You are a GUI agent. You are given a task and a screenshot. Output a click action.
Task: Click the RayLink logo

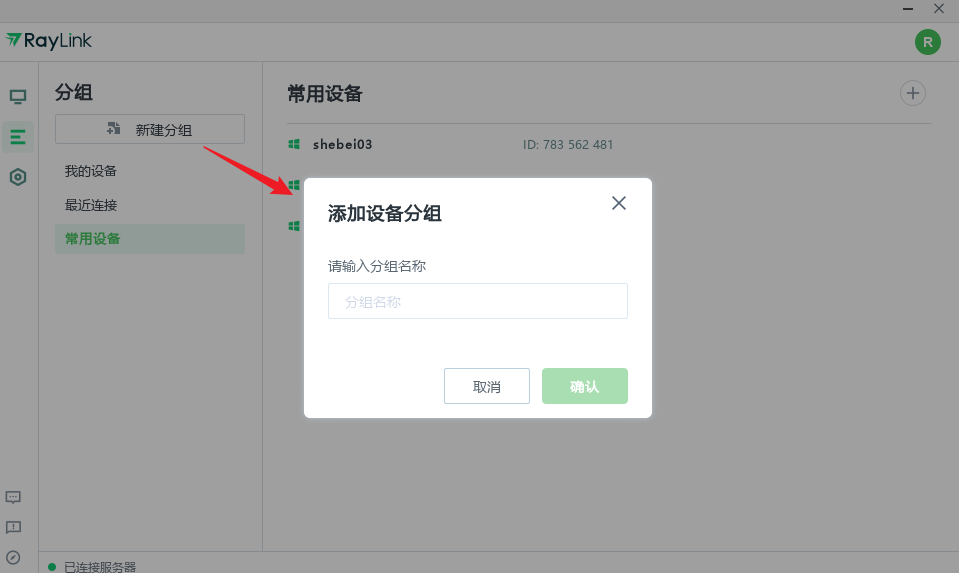click(49, 40)
